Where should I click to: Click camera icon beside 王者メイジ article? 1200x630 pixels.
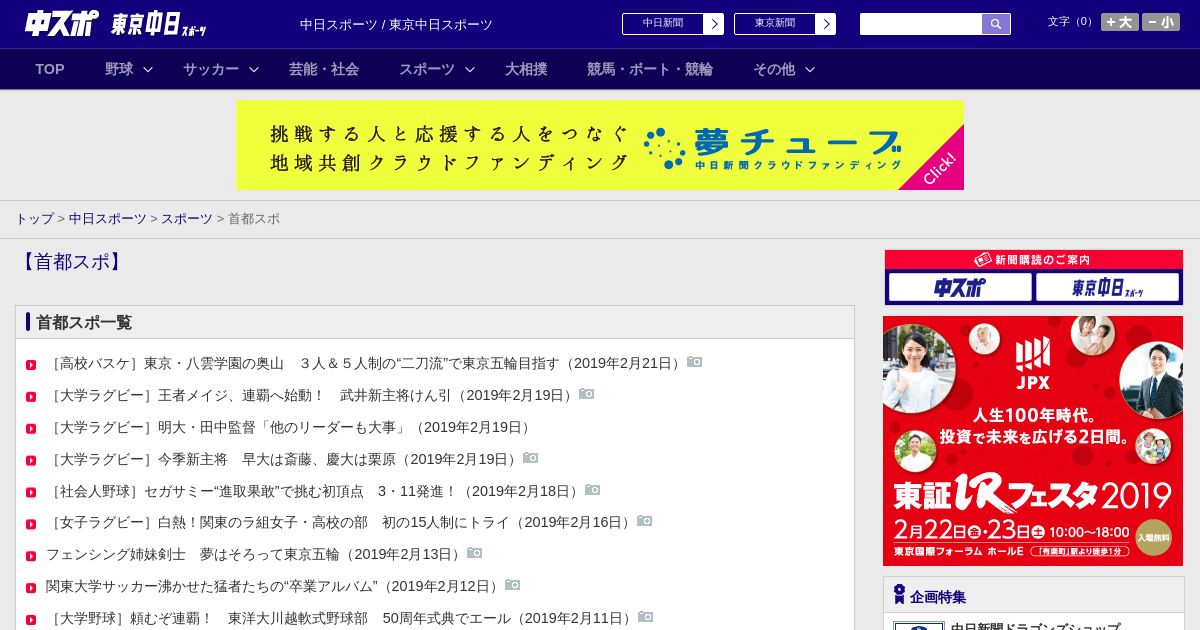click(586, 394)
